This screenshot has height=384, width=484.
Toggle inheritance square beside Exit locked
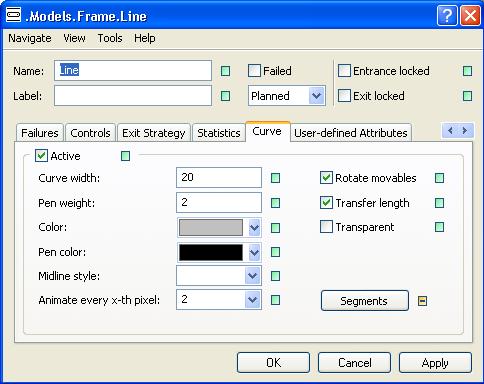(x=468, y=96)
